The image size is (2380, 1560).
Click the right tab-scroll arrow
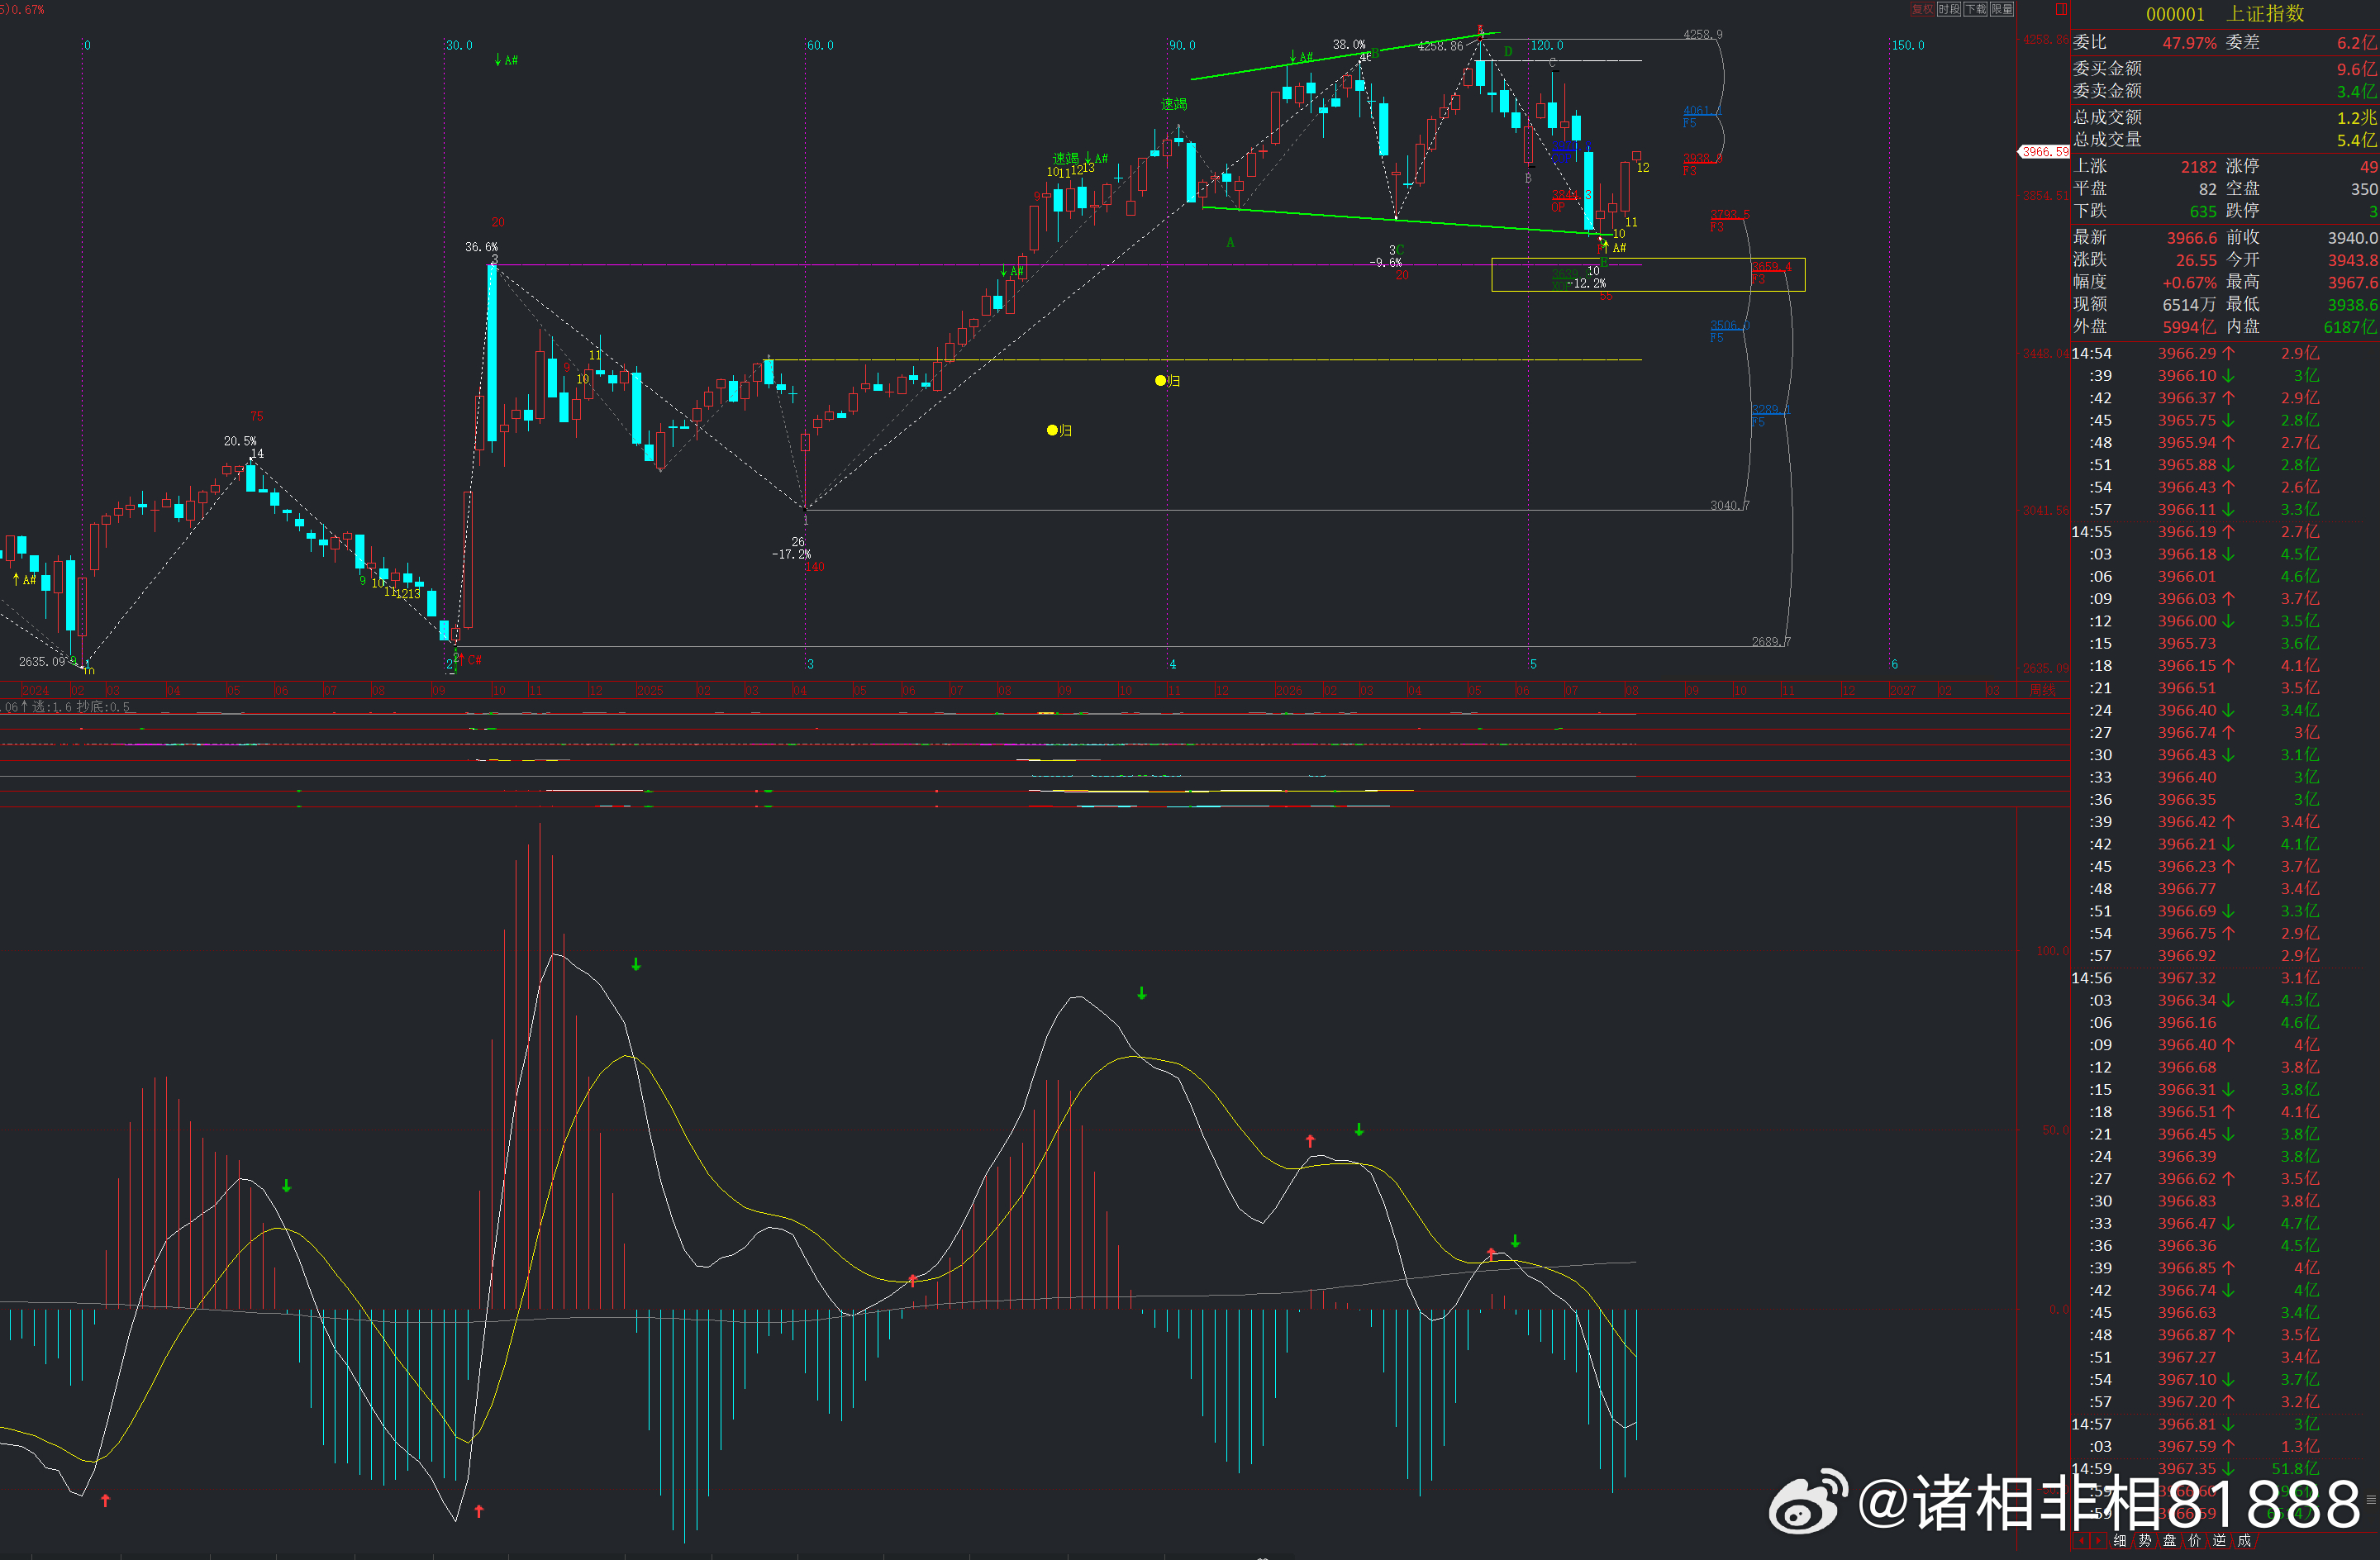coord(2097,1540)
